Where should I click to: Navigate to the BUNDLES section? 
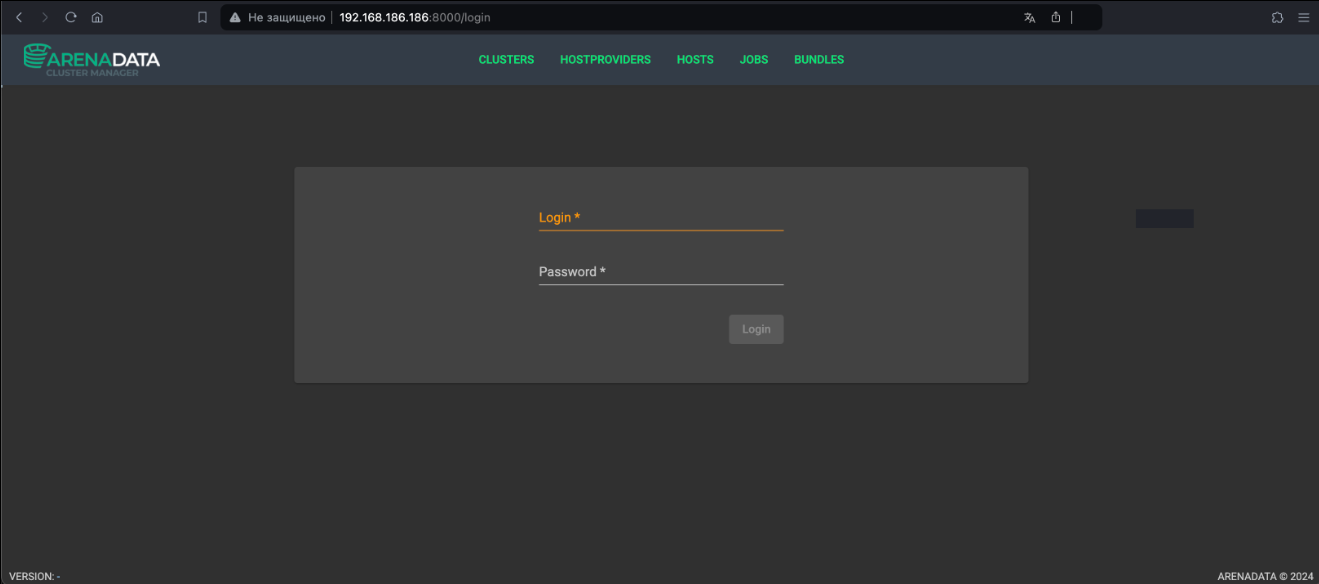coord(819,60)
